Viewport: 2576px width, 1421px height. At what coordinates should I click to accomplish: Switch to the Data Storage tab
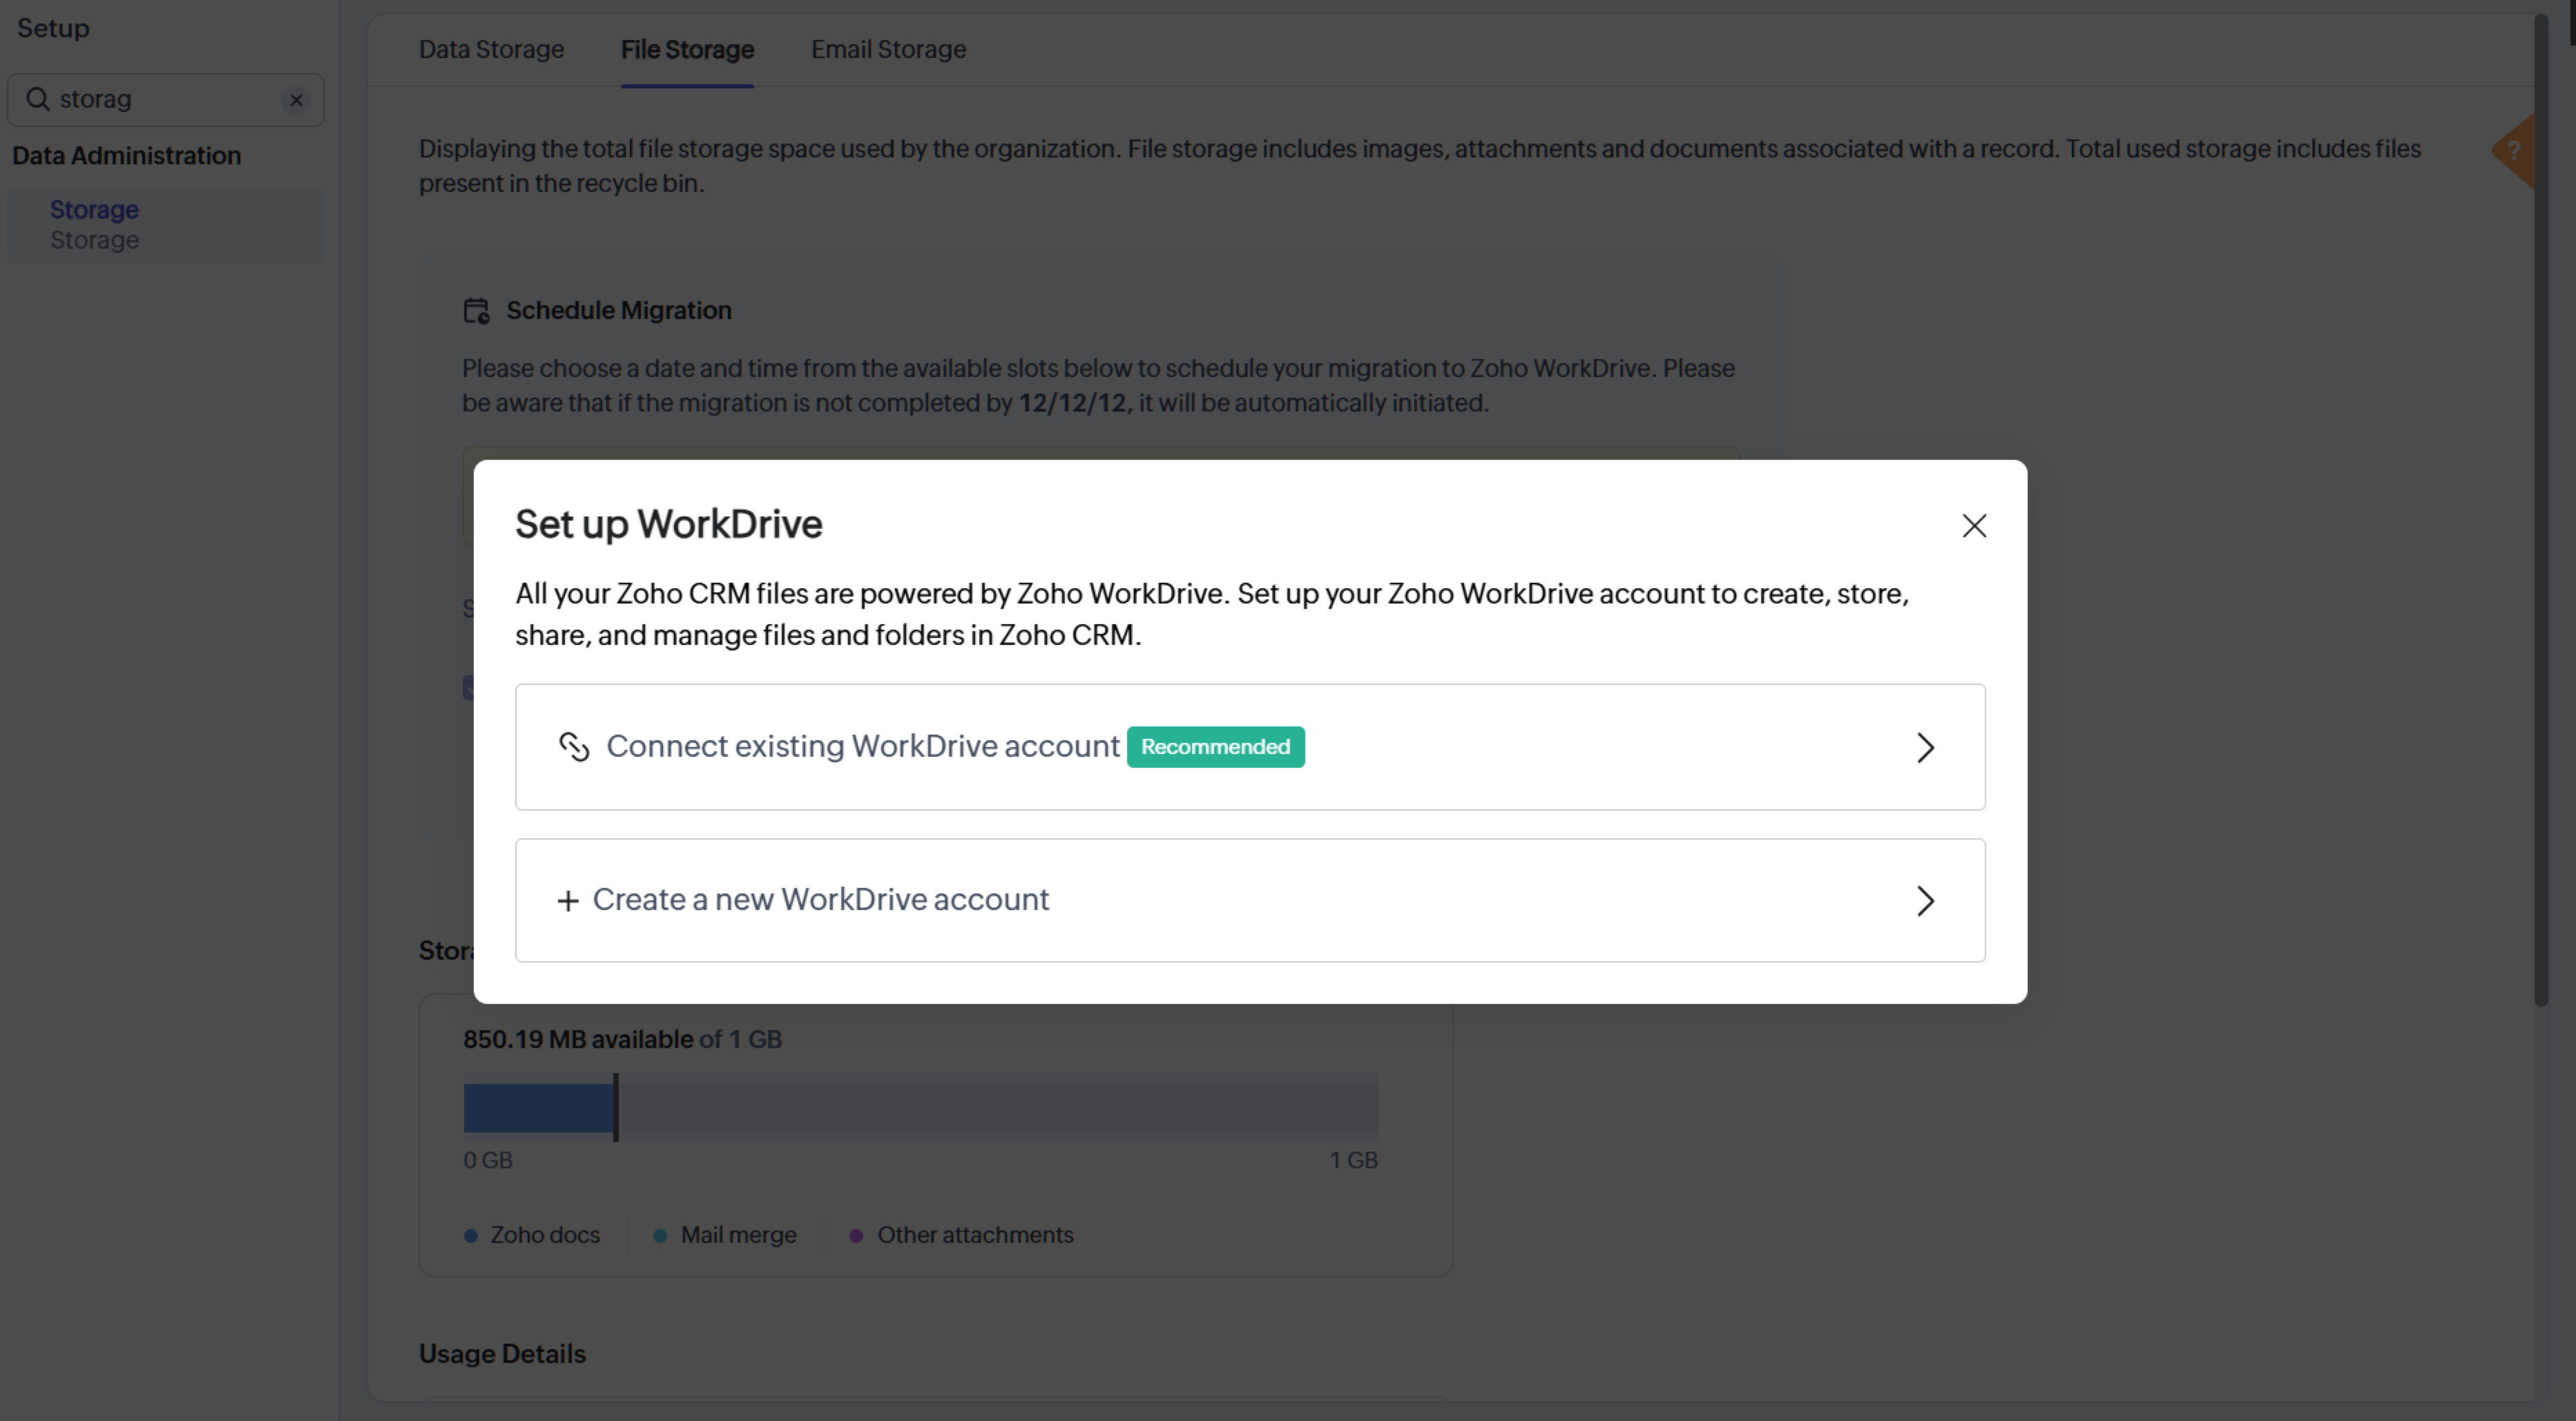[x=491, y=50]
